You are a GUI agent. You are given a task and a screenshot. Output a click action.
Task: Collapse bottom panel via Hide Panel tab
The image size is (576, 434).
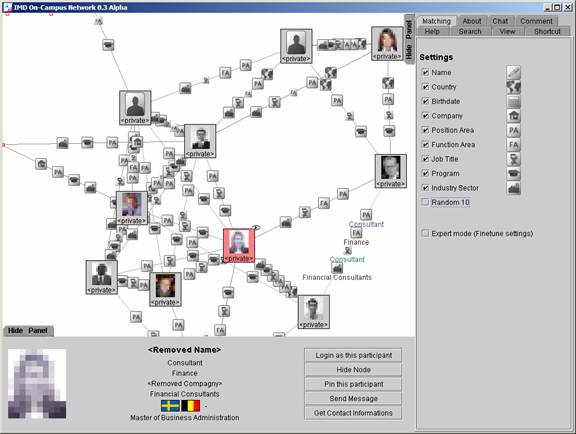(28, 331)
